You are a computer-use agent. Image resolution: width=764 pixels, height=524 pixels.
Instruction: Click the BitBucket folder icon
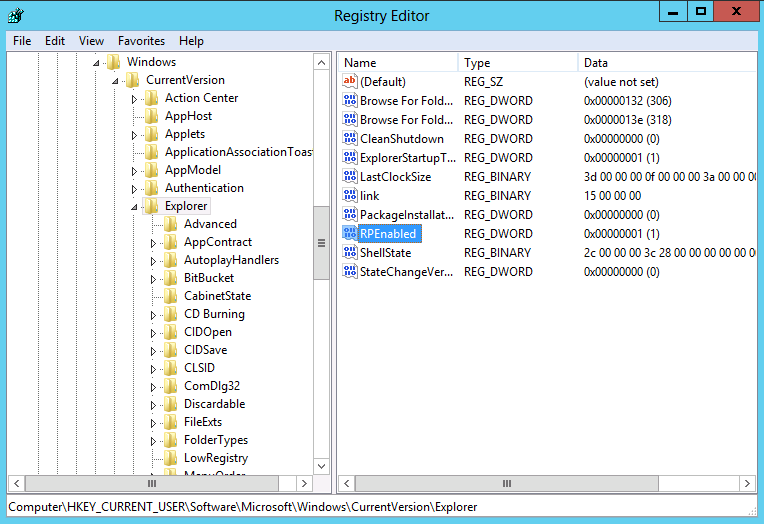tap(171, 278)
